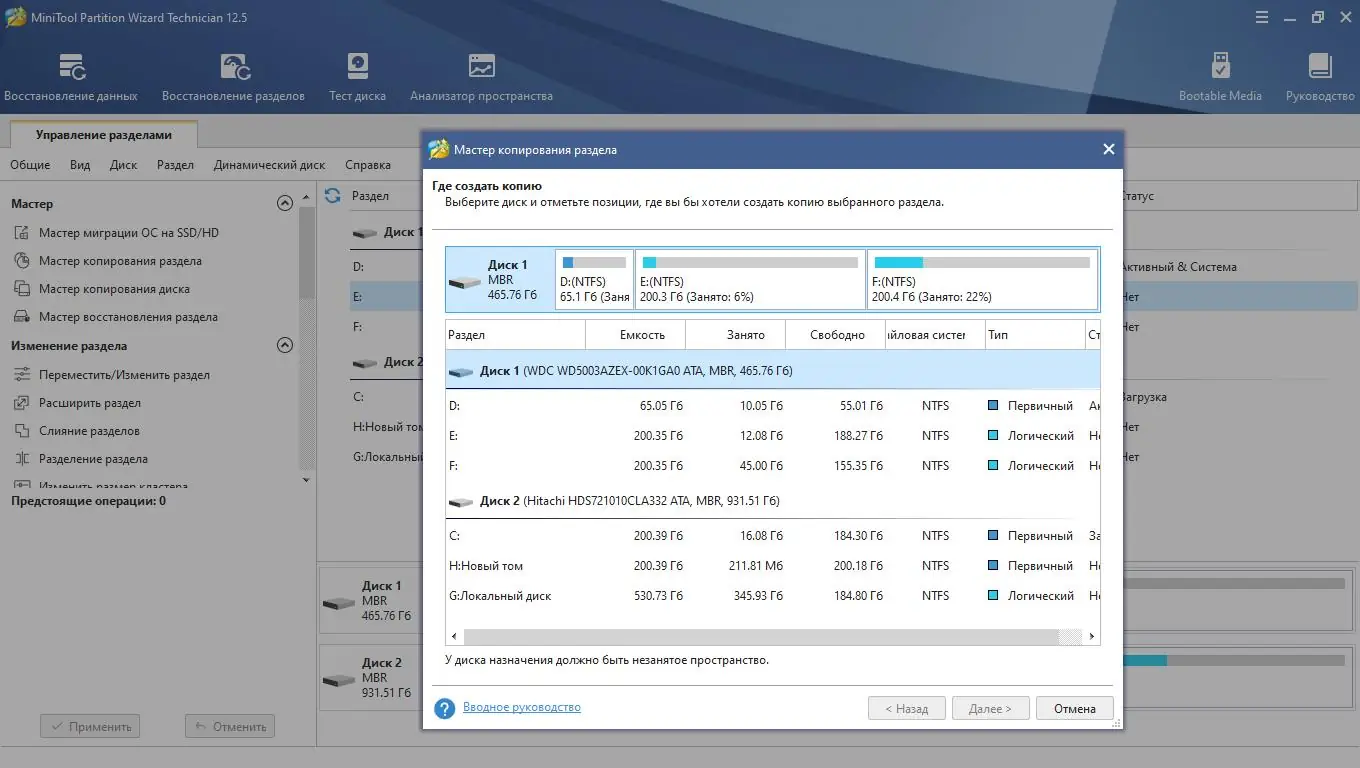Collapse the Изменение раздела section

(284, 346)
